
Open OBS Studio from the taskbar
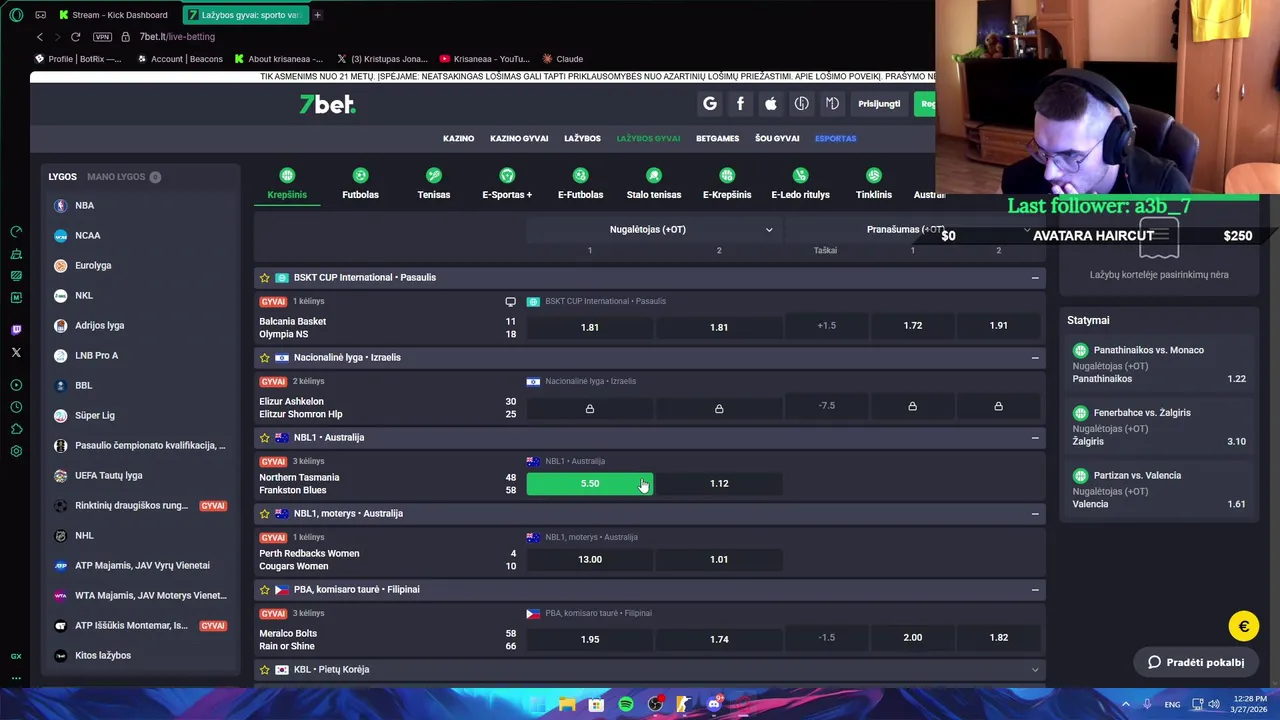point(655,705)
